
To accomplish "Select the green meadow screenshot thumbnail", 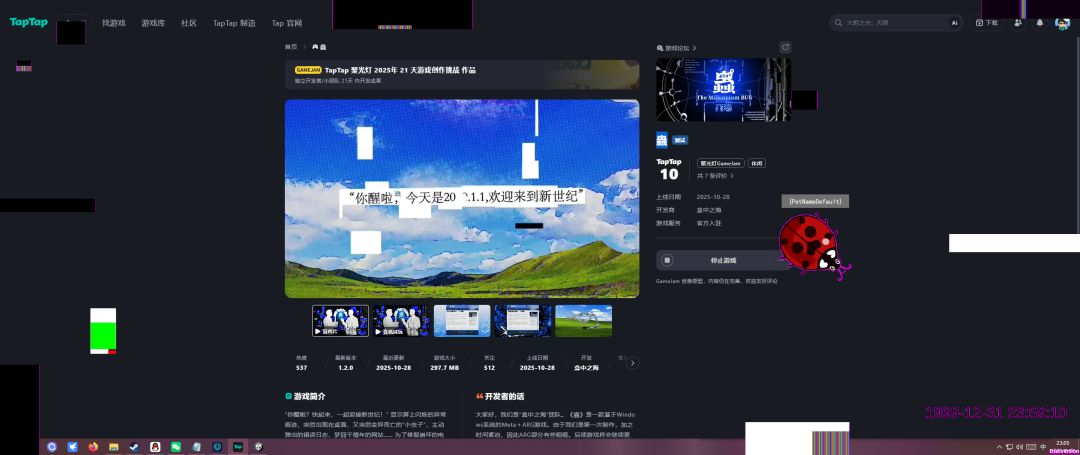I will (583, 321).
